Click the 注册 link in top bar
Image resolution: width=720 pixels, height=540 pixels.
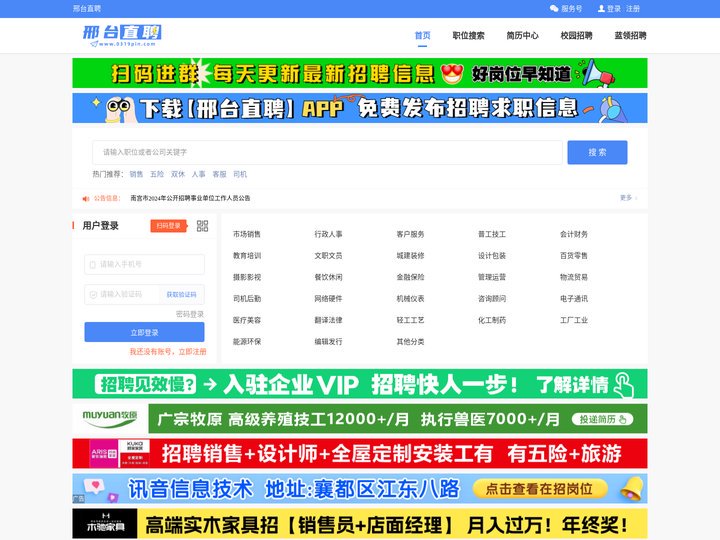[633, 9]
